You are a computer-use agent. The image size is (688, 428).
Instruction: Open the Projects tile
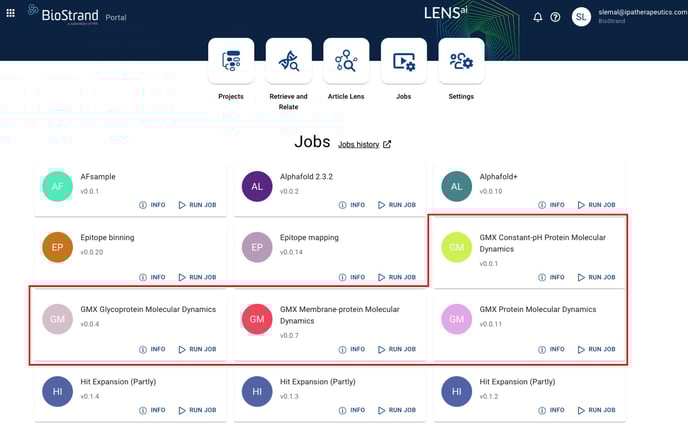pos(231,61)
